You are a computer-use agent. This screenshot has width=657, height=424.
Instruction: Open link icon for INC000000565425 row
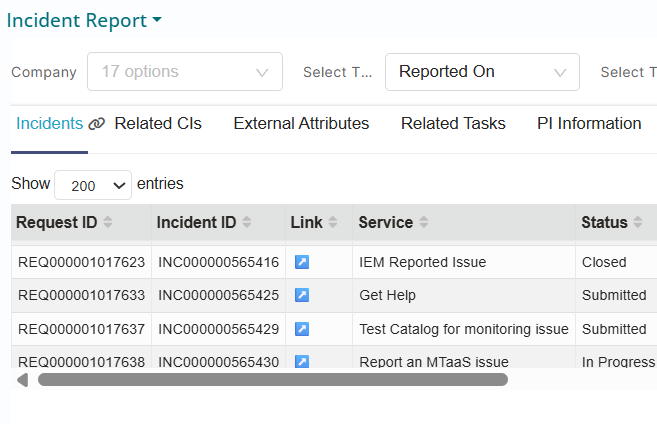[302, 295]
